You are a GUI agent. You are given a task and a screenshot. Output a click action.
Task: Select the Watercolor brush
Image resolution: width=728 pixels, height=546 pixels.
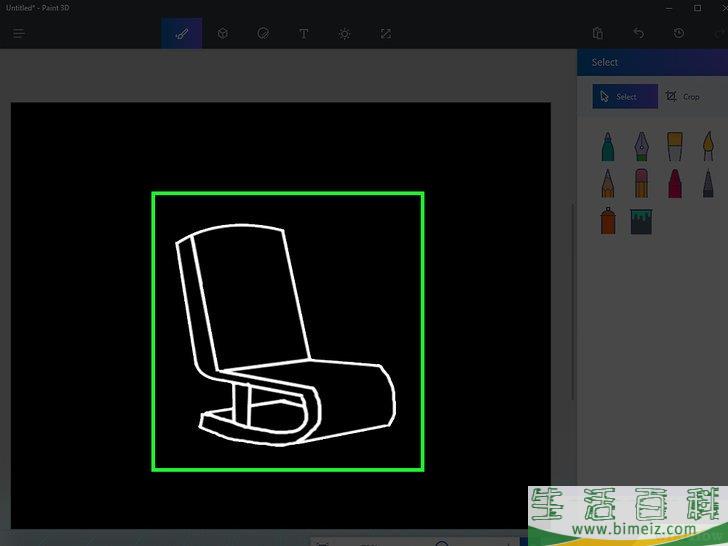tap(708, 147)
